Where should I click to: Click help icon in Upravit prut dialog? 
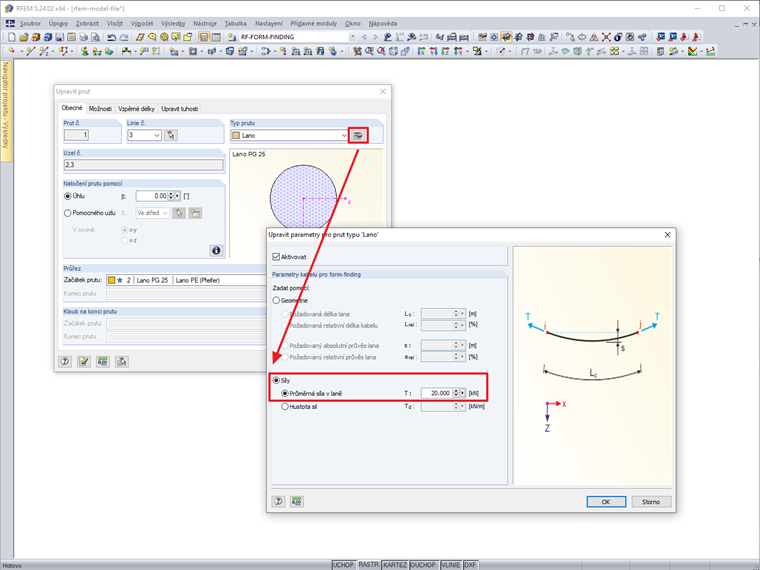65,362
